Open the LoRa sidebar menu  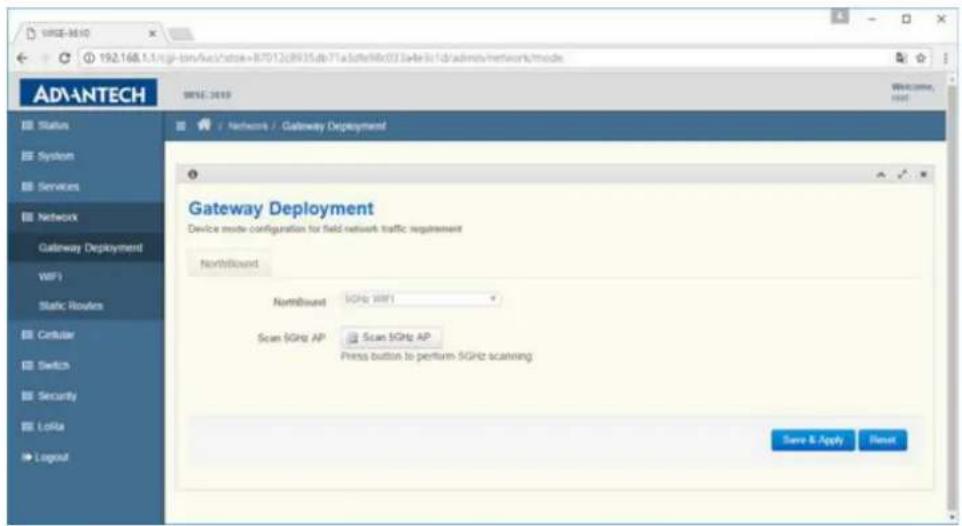[43, 427]
